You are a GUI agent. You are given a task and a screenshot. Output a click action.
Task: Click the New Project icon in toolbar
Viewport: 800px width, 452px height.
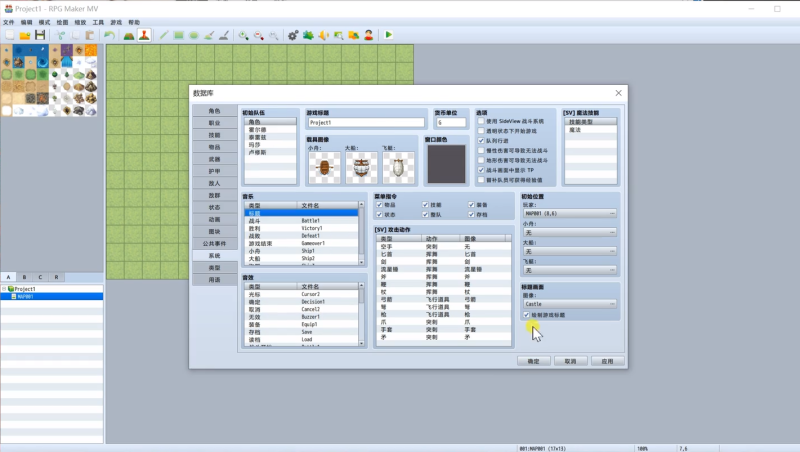coord(10,35)
